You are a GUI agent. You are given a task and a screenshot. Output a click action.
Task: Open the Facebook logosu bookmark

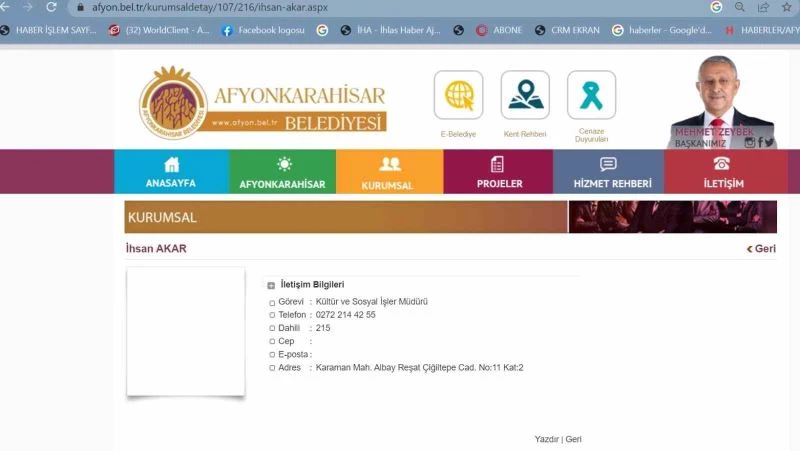click(262, 30)
